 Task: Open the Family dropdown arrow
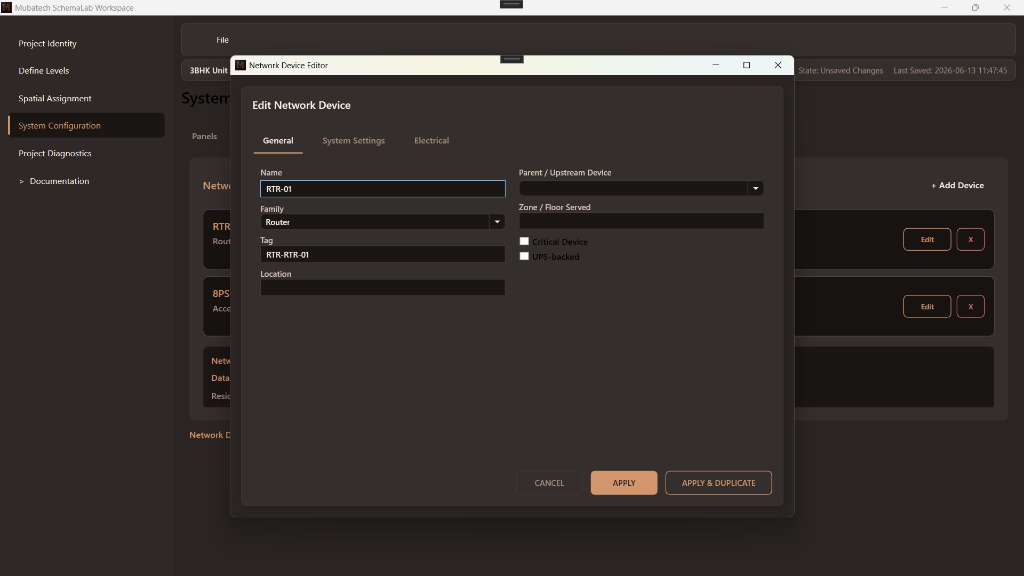(x=497, y=222)
